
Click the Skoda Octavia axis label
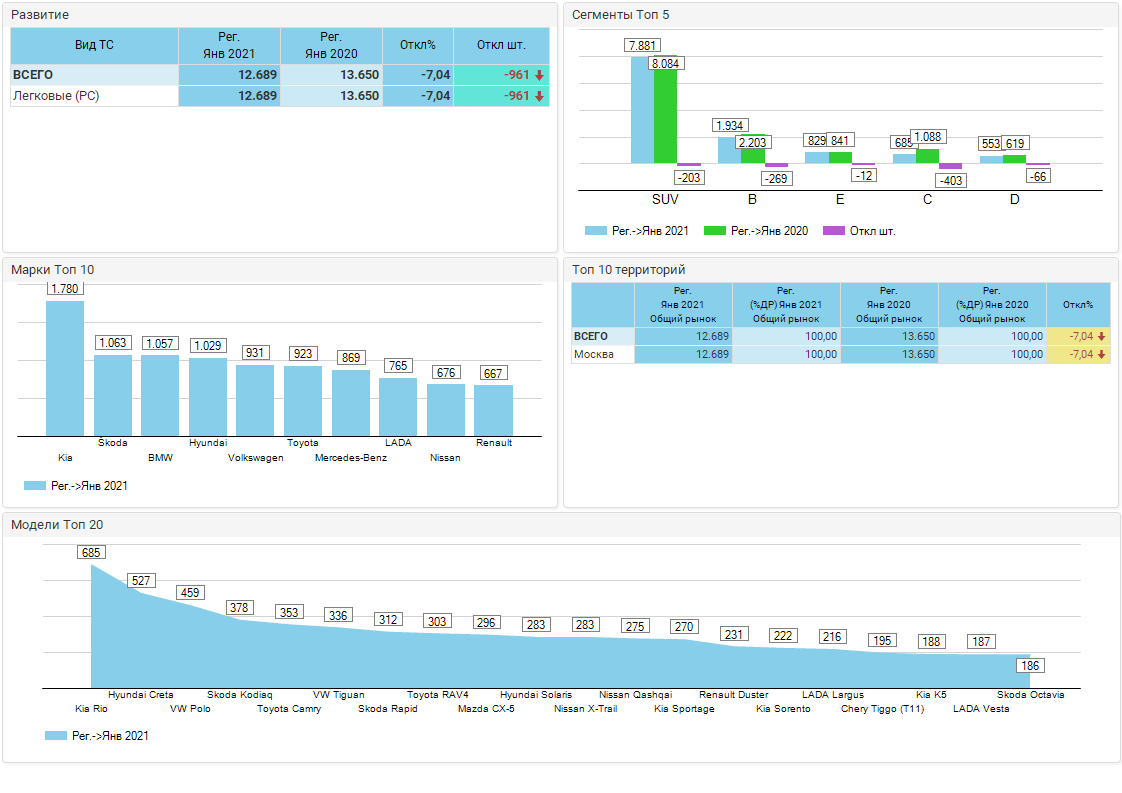(x=1030, y=694)
